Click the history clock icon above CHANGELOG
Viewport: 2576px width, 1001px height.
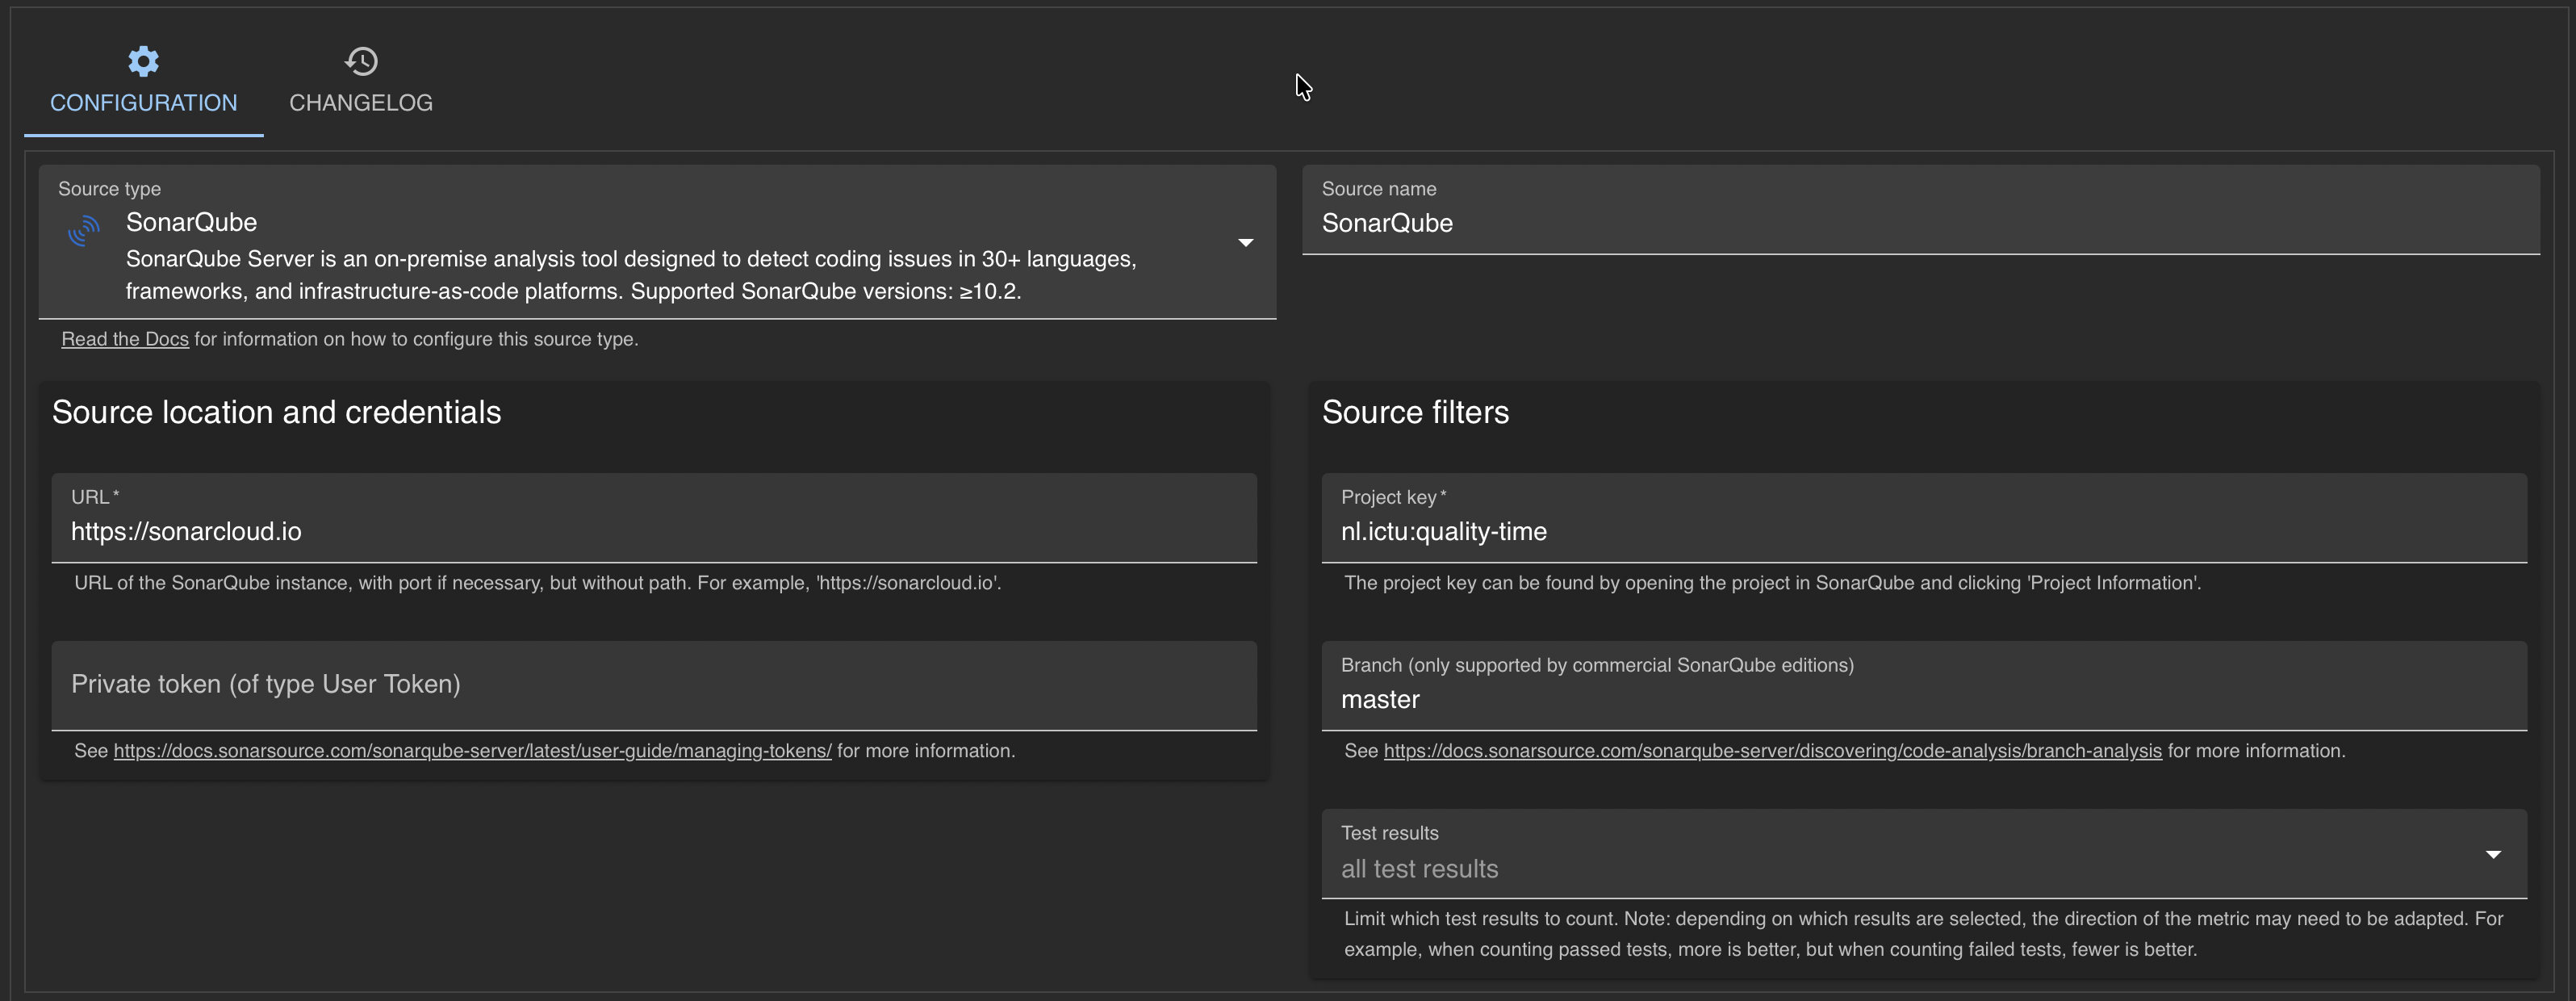[361, 61]
